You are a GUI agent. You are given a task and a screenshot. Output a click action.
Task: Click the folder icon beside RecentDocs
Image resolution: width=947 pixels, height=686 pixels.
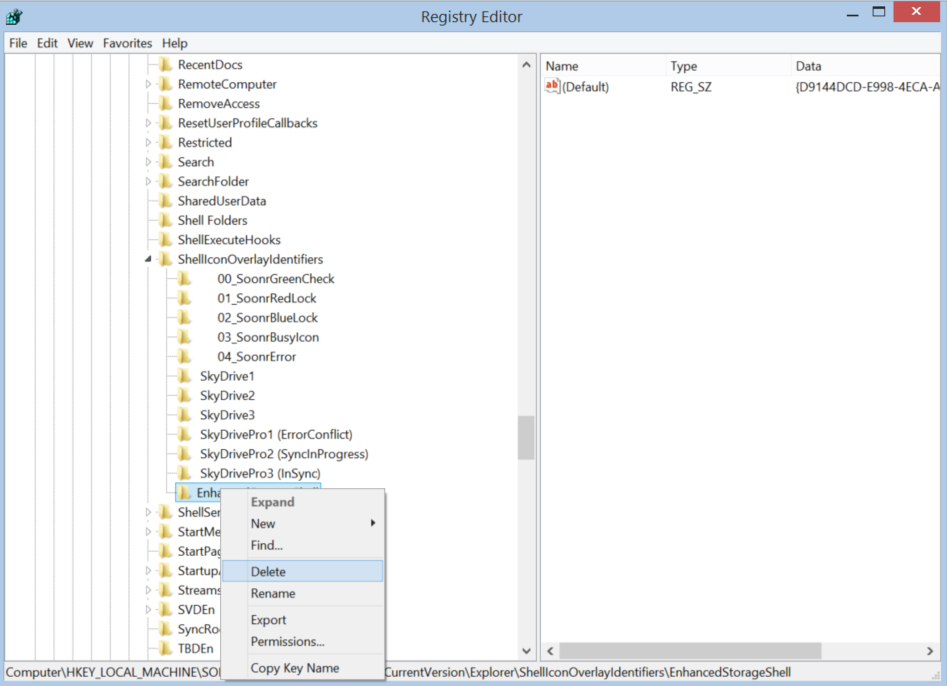165,65
